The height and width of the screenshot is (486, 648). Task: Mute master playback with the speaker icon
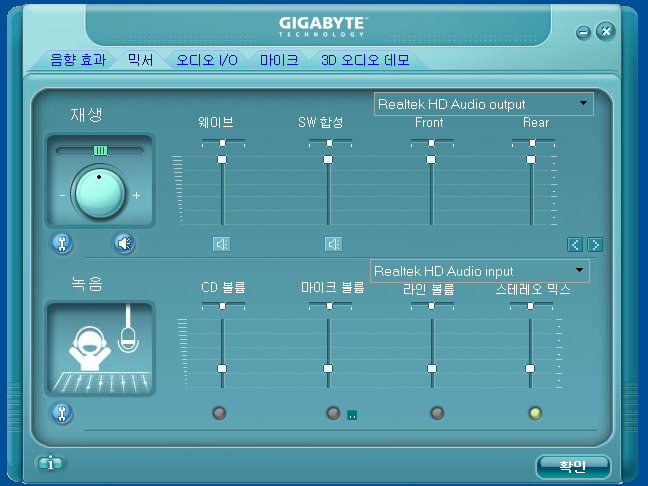pos(124,243)
